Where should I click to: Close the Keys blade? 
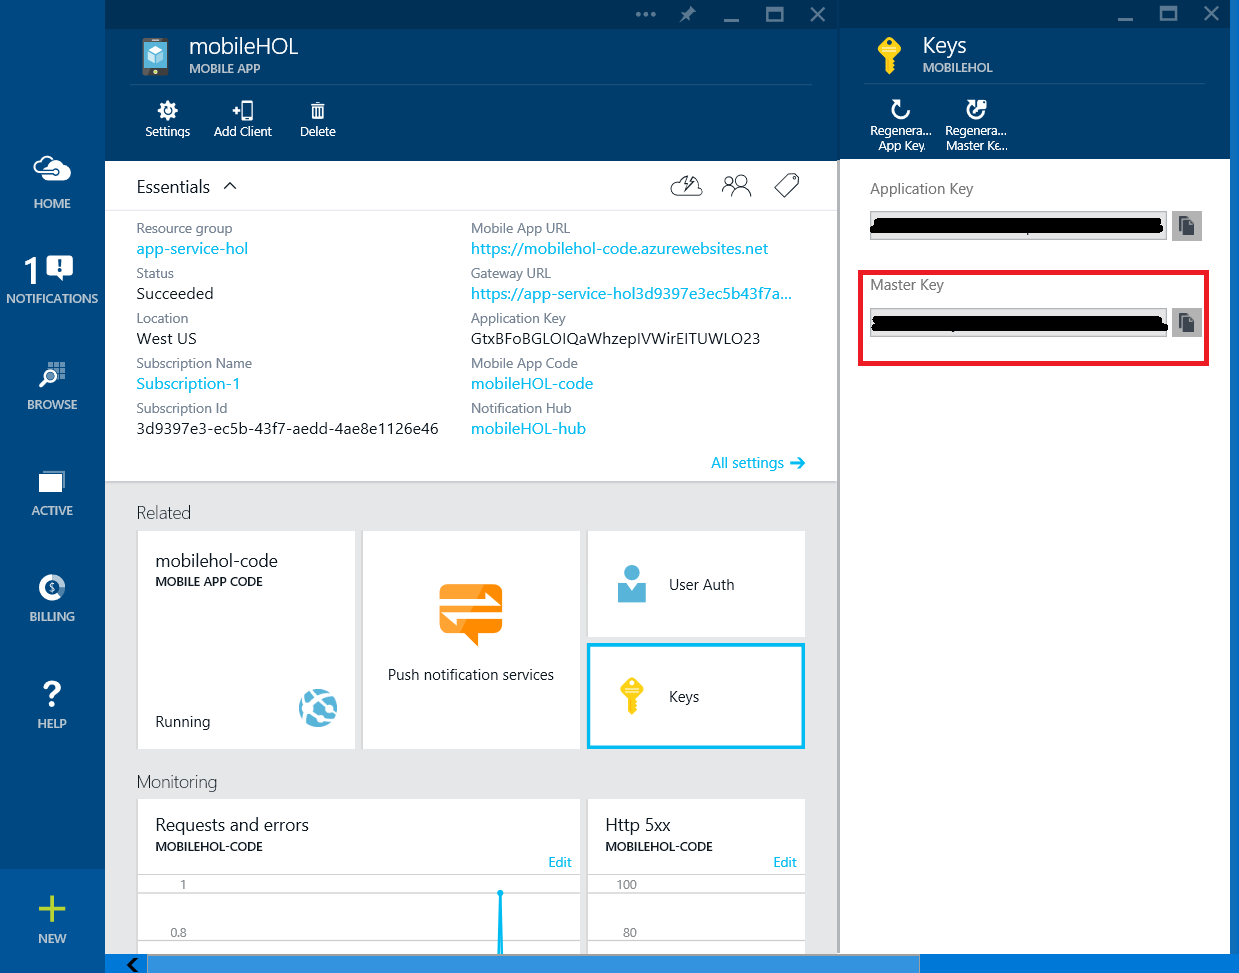coord(1211,13)
